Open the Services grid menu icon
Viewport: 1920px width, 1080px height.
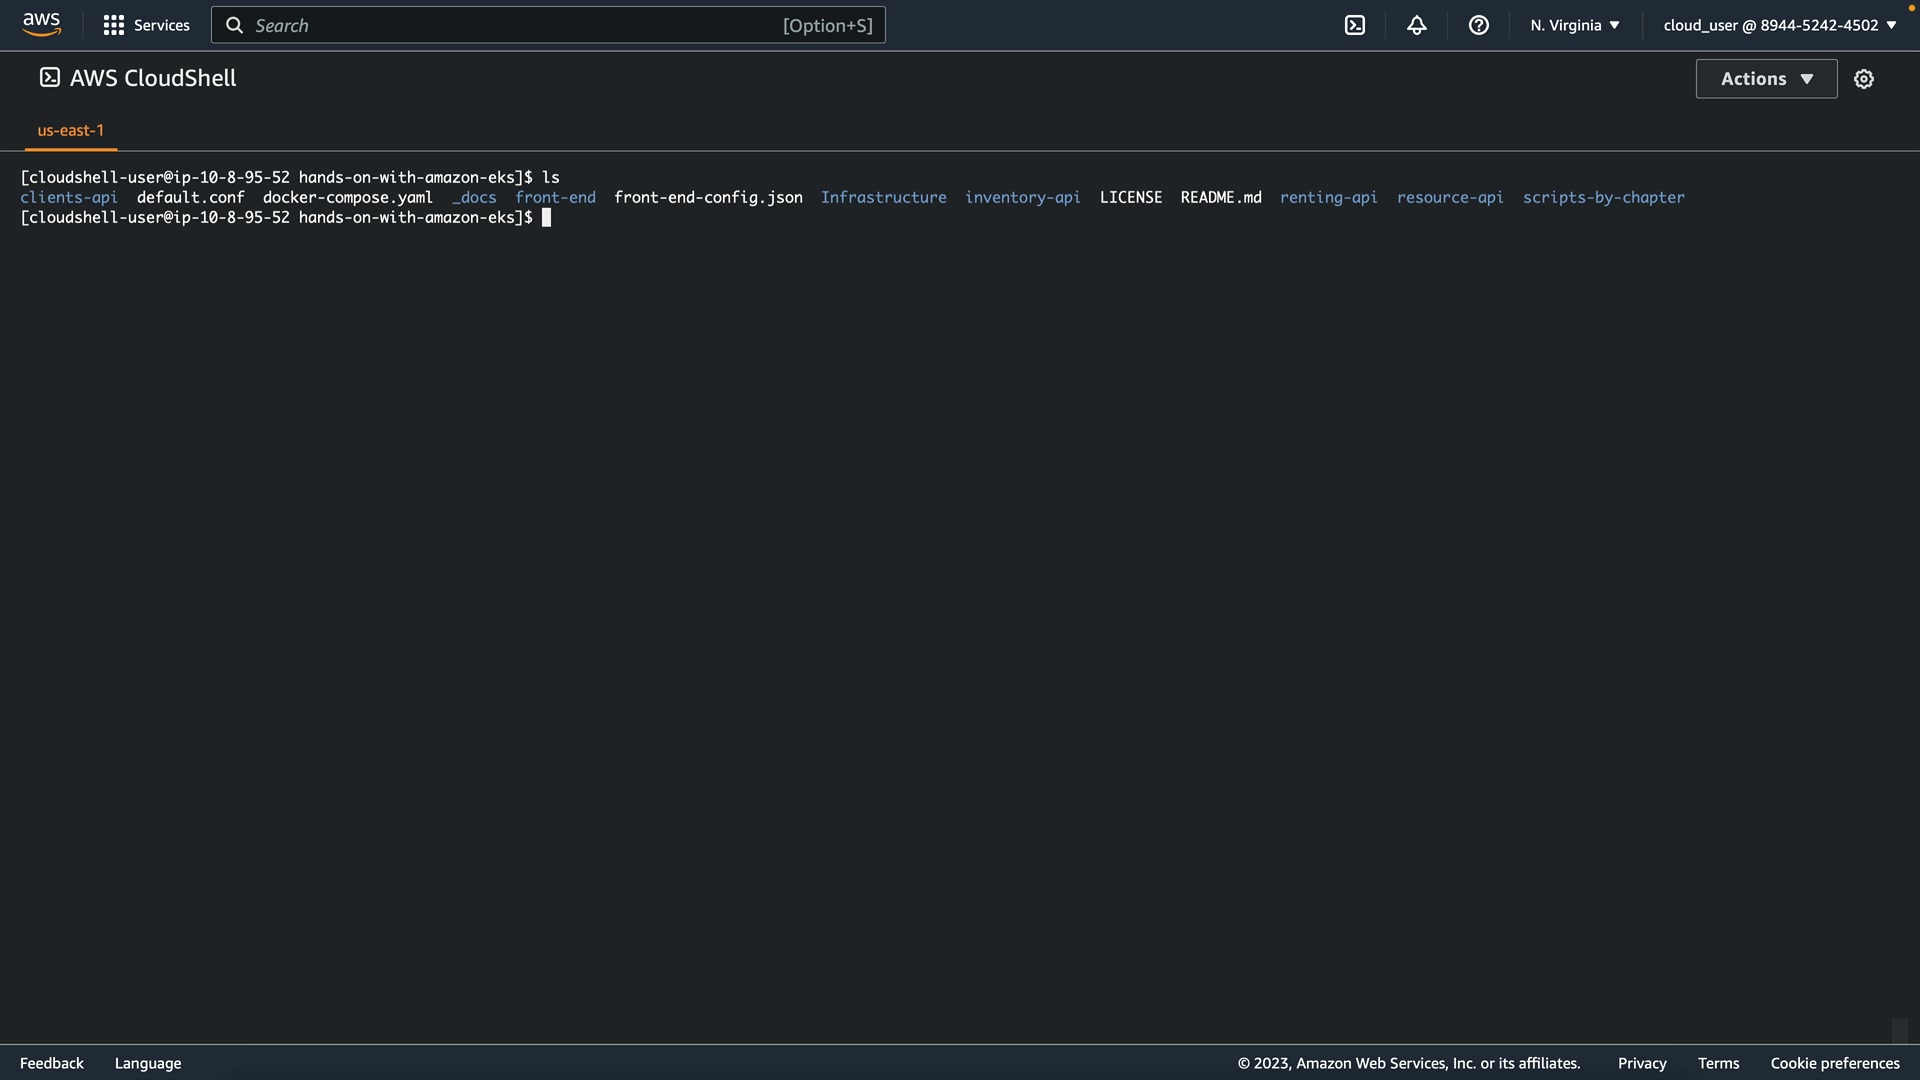(114, 25)
